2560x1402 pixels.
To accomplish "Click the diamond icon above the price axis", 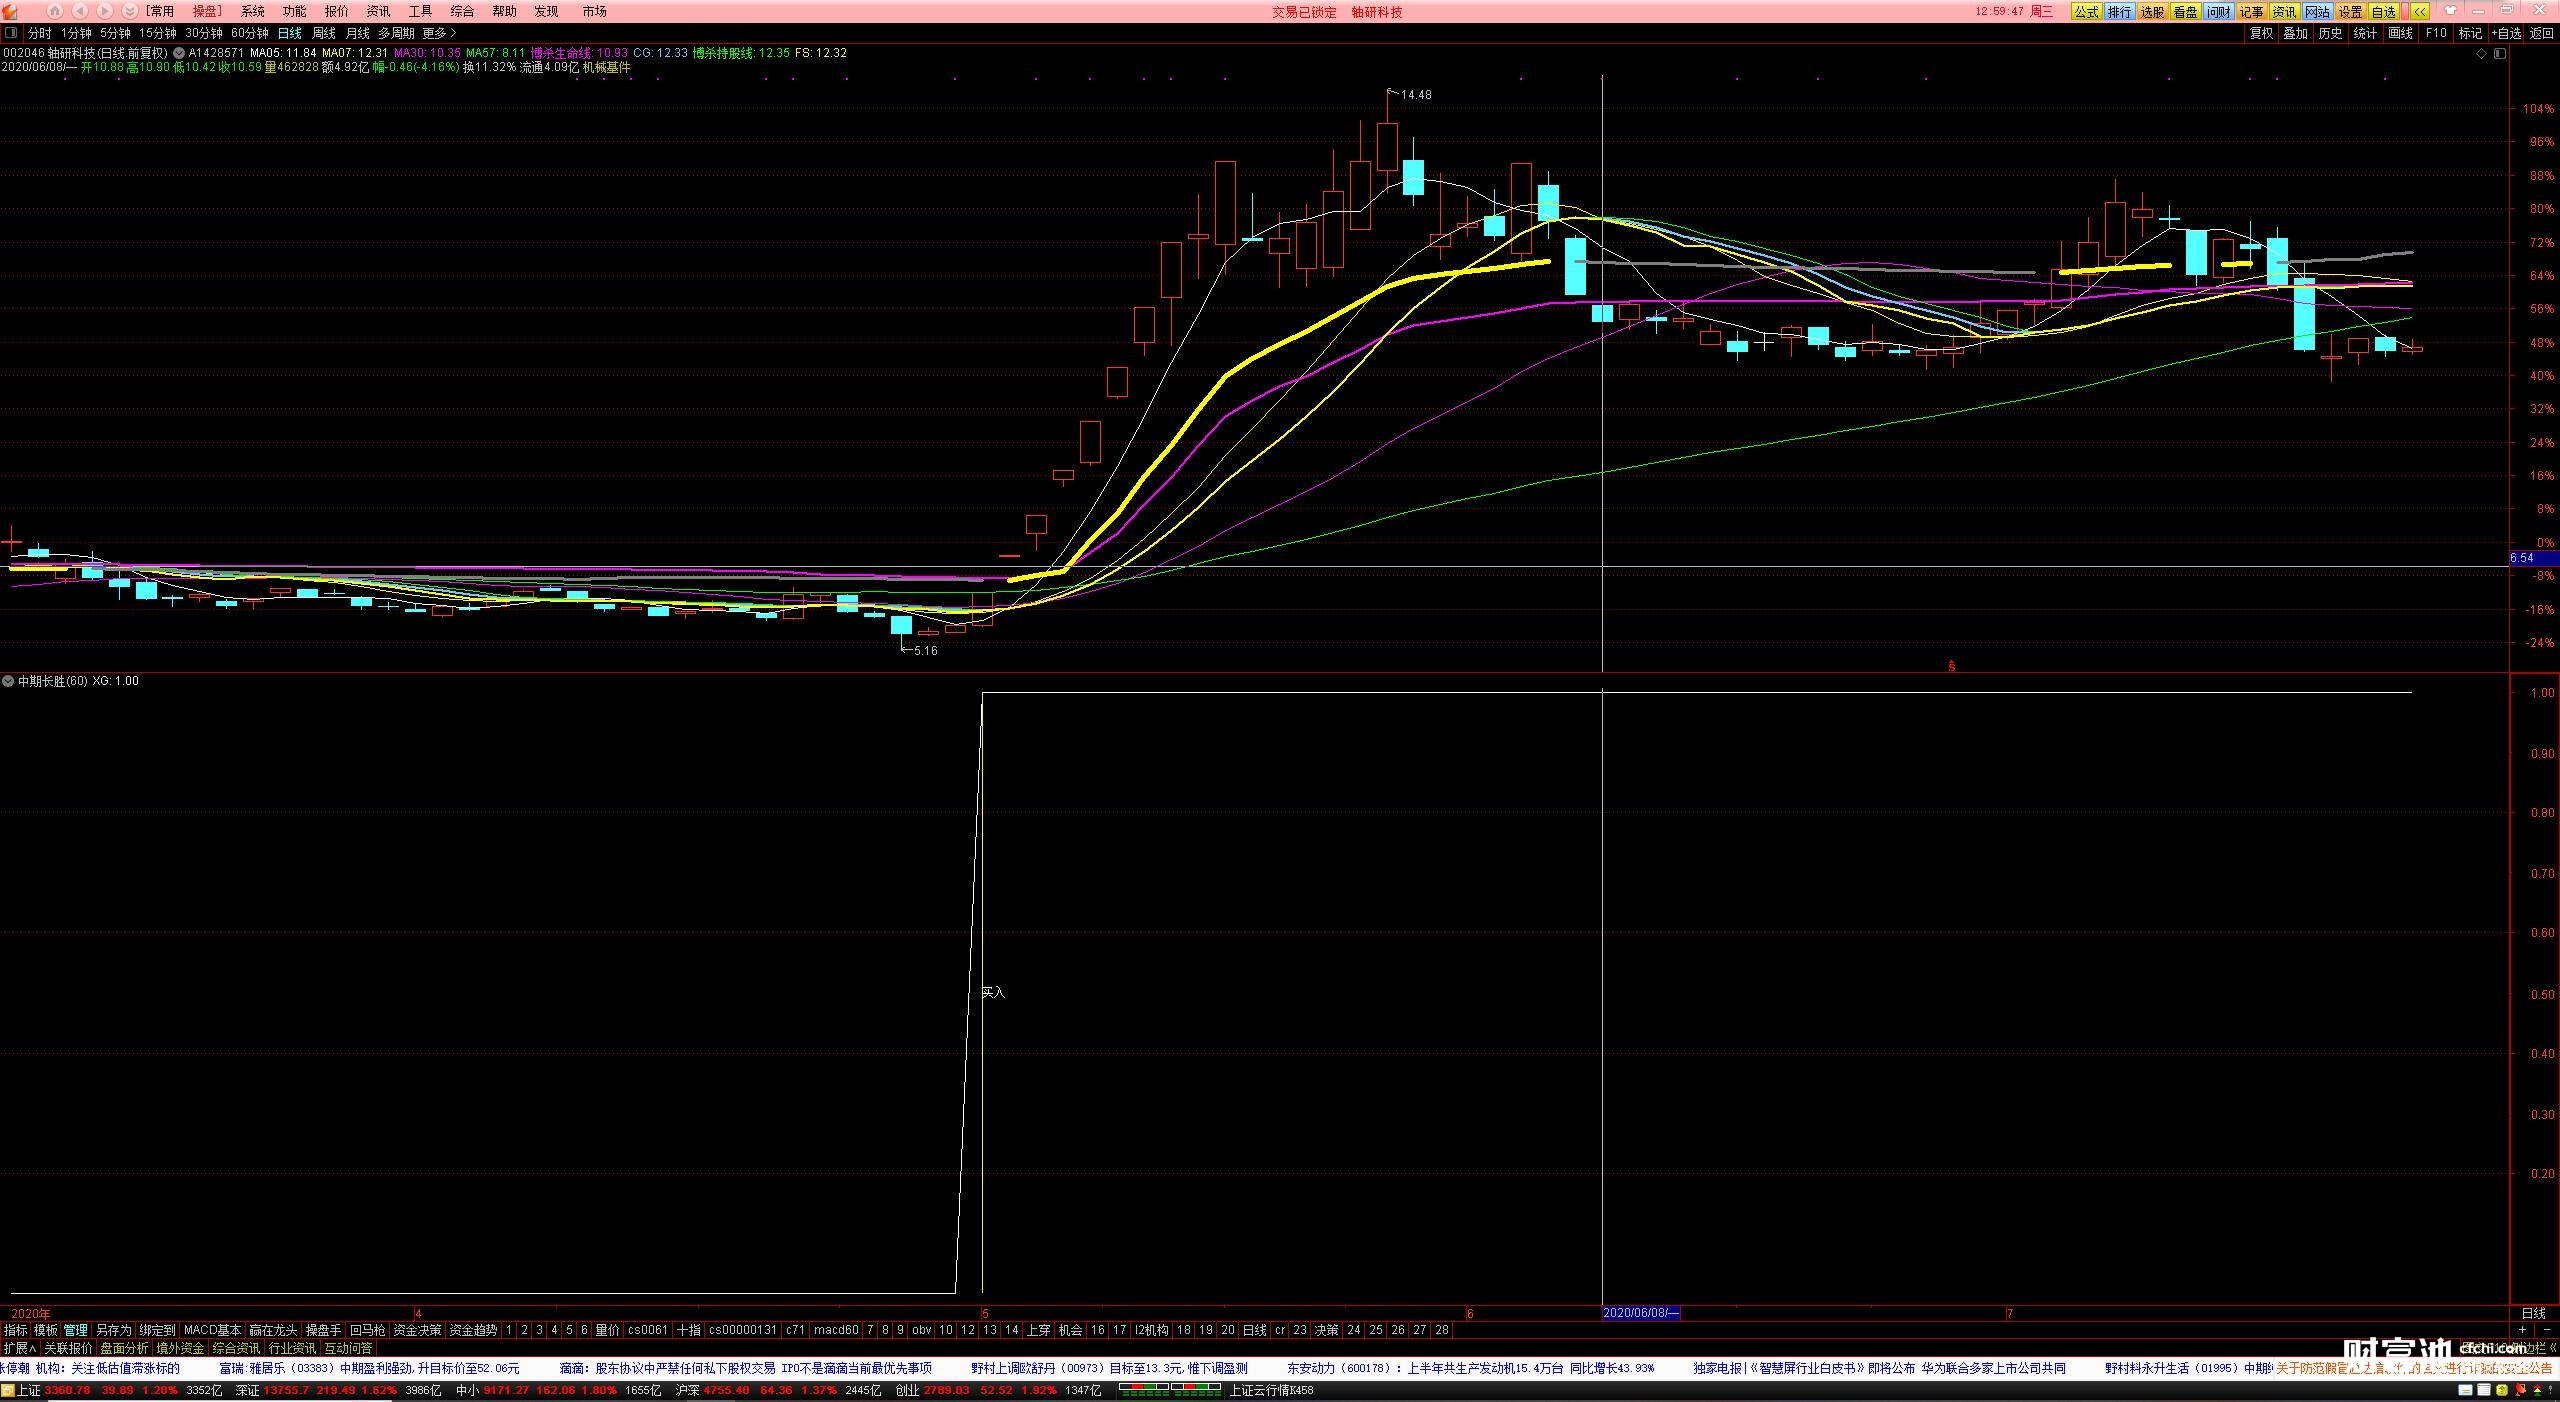I will (x=2481, y=54).
